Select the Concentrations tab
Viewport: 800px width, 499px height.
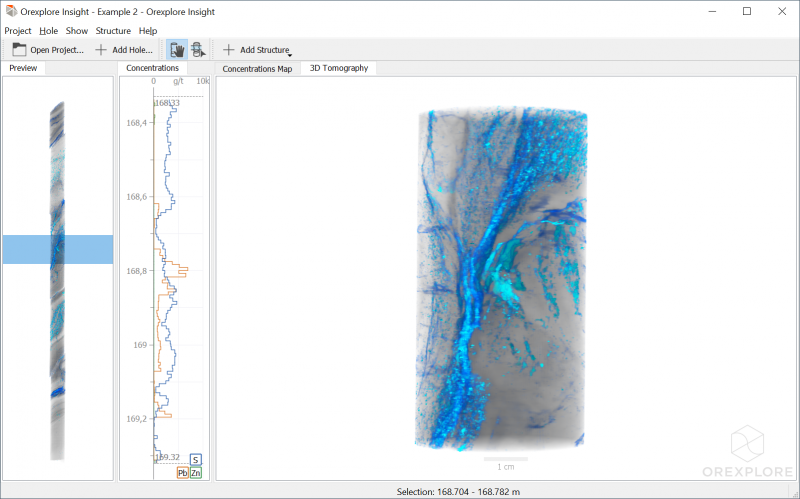coord(153,68)
